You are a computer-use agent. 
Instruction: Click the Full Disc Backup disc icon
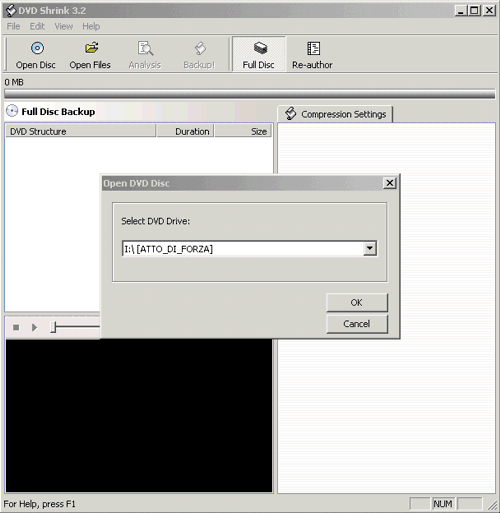tap(12, 111)
